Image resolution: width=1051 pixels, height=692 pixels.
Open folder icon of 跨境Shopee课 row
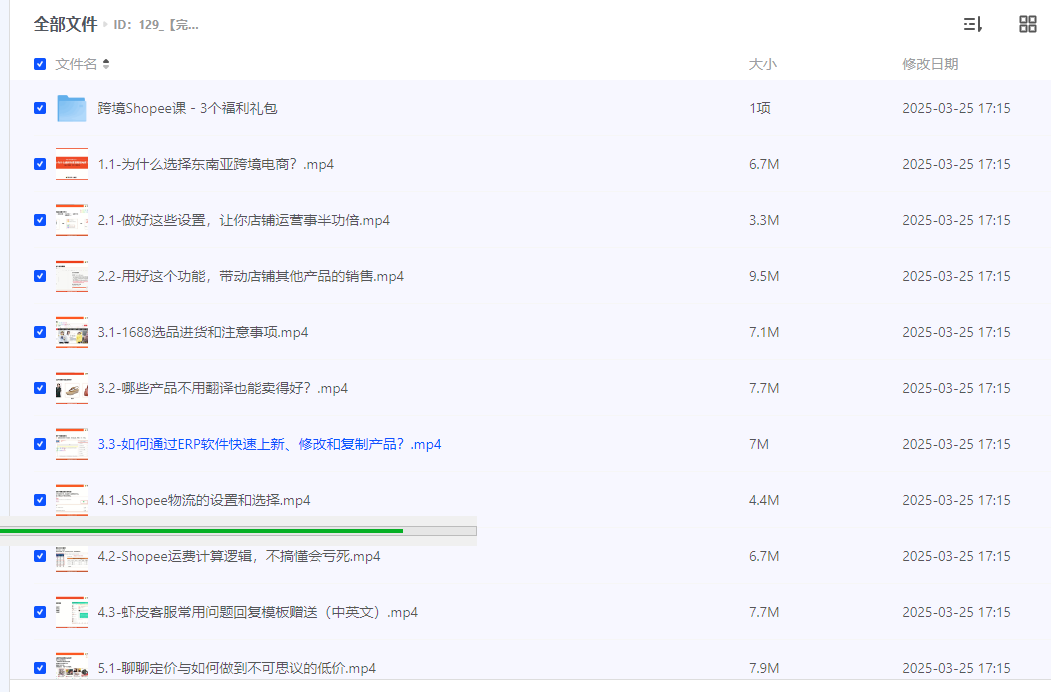[x=72, y=108]
